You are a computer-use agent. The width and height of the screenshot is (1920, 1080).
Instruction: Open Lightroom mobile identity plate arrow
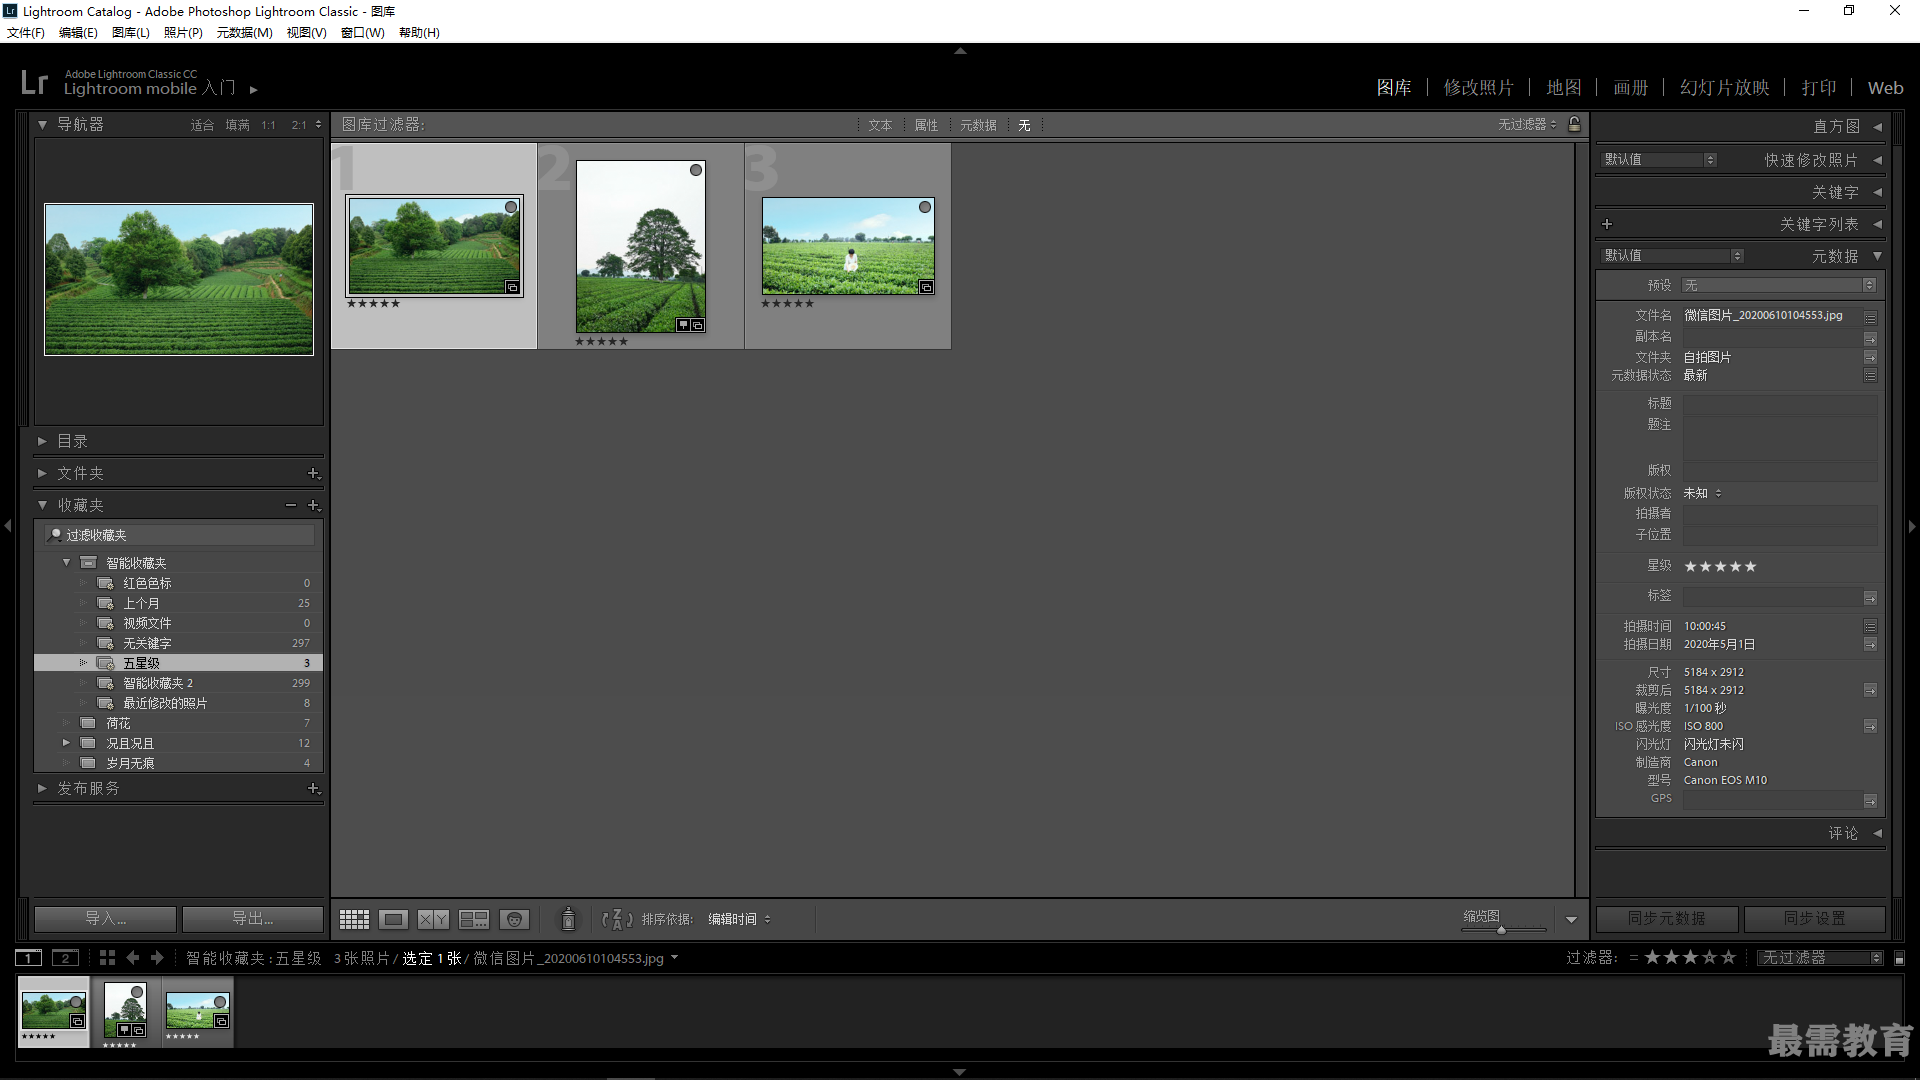pyautogui.click(x=254, y=90)
